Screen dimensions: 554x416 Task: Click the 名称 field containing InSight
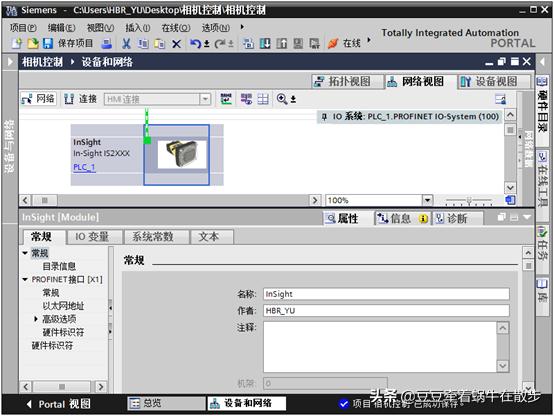(x=386, y=294)
